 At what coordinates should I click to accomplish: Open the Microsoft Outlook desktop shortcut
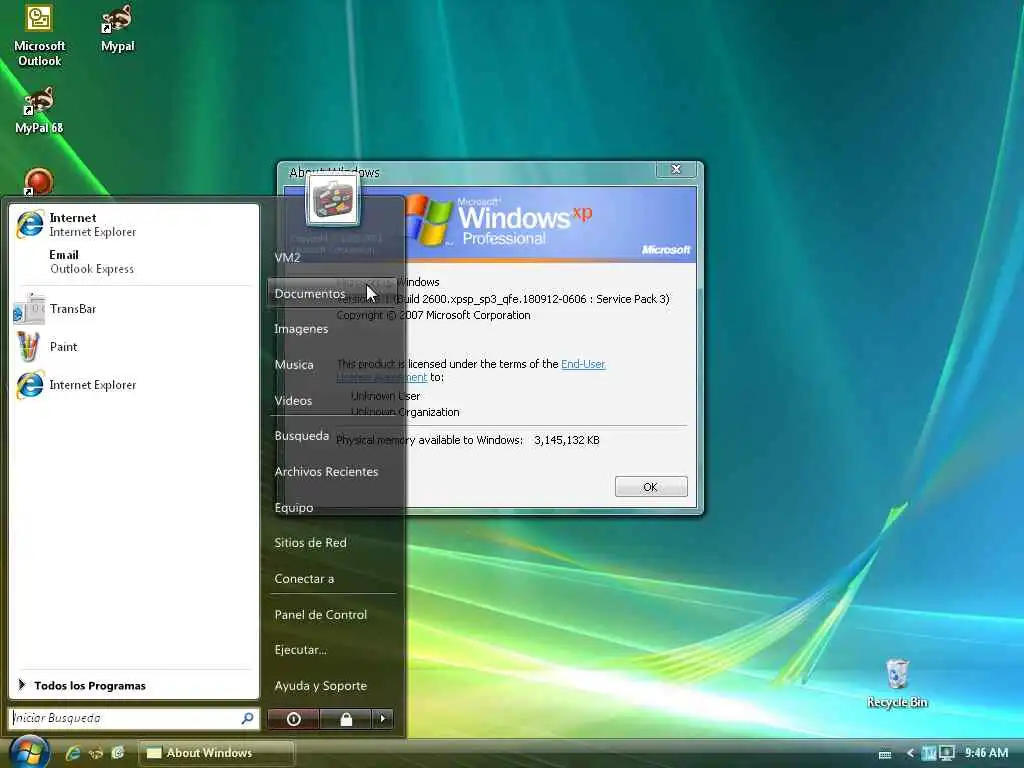39,35
